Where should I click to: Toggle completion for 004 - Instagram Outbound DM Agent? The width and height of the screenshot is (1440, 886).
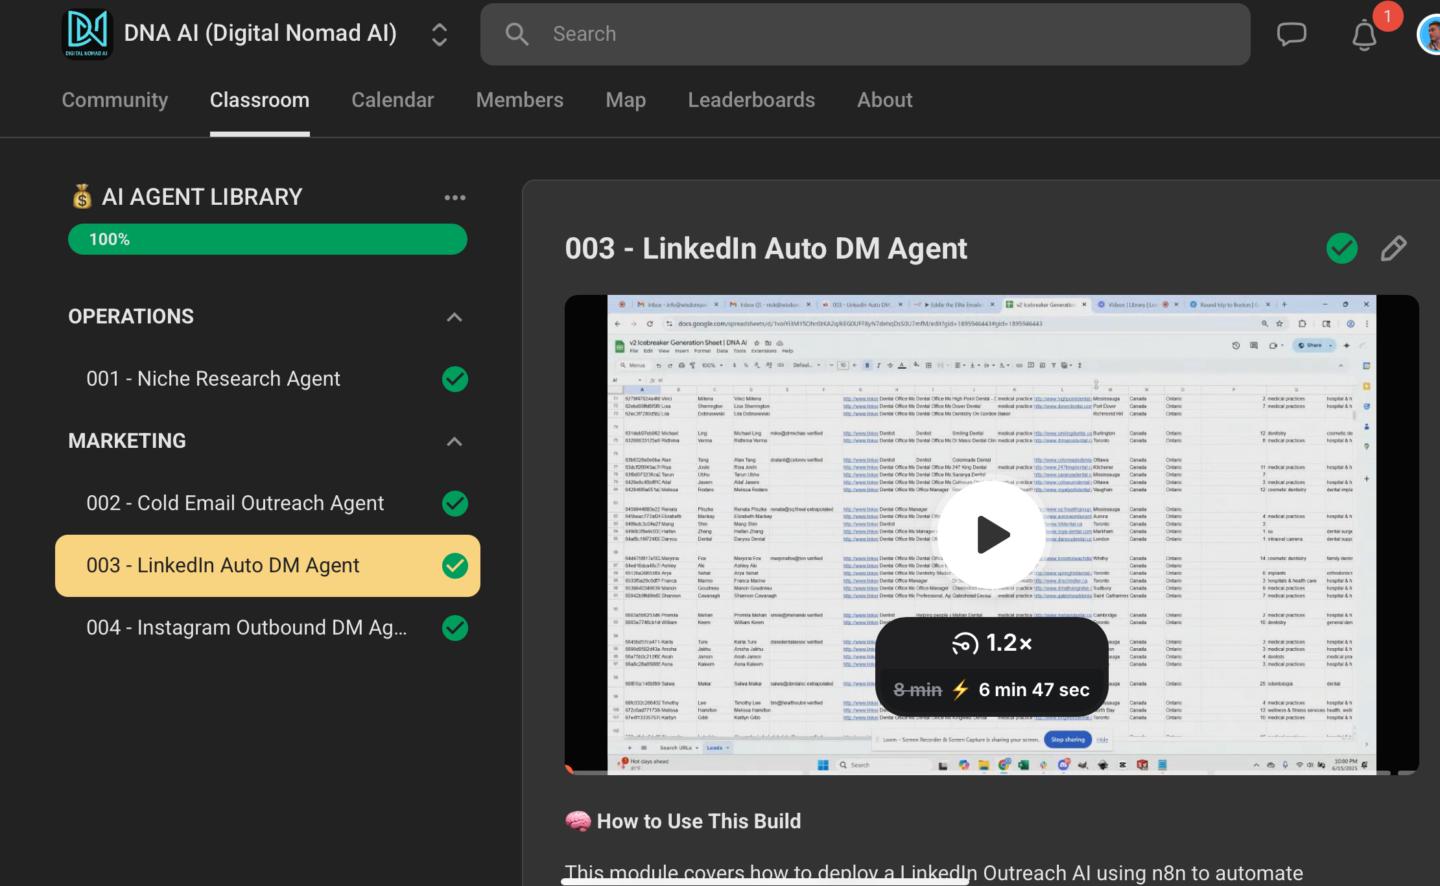(x=455, y=628)
